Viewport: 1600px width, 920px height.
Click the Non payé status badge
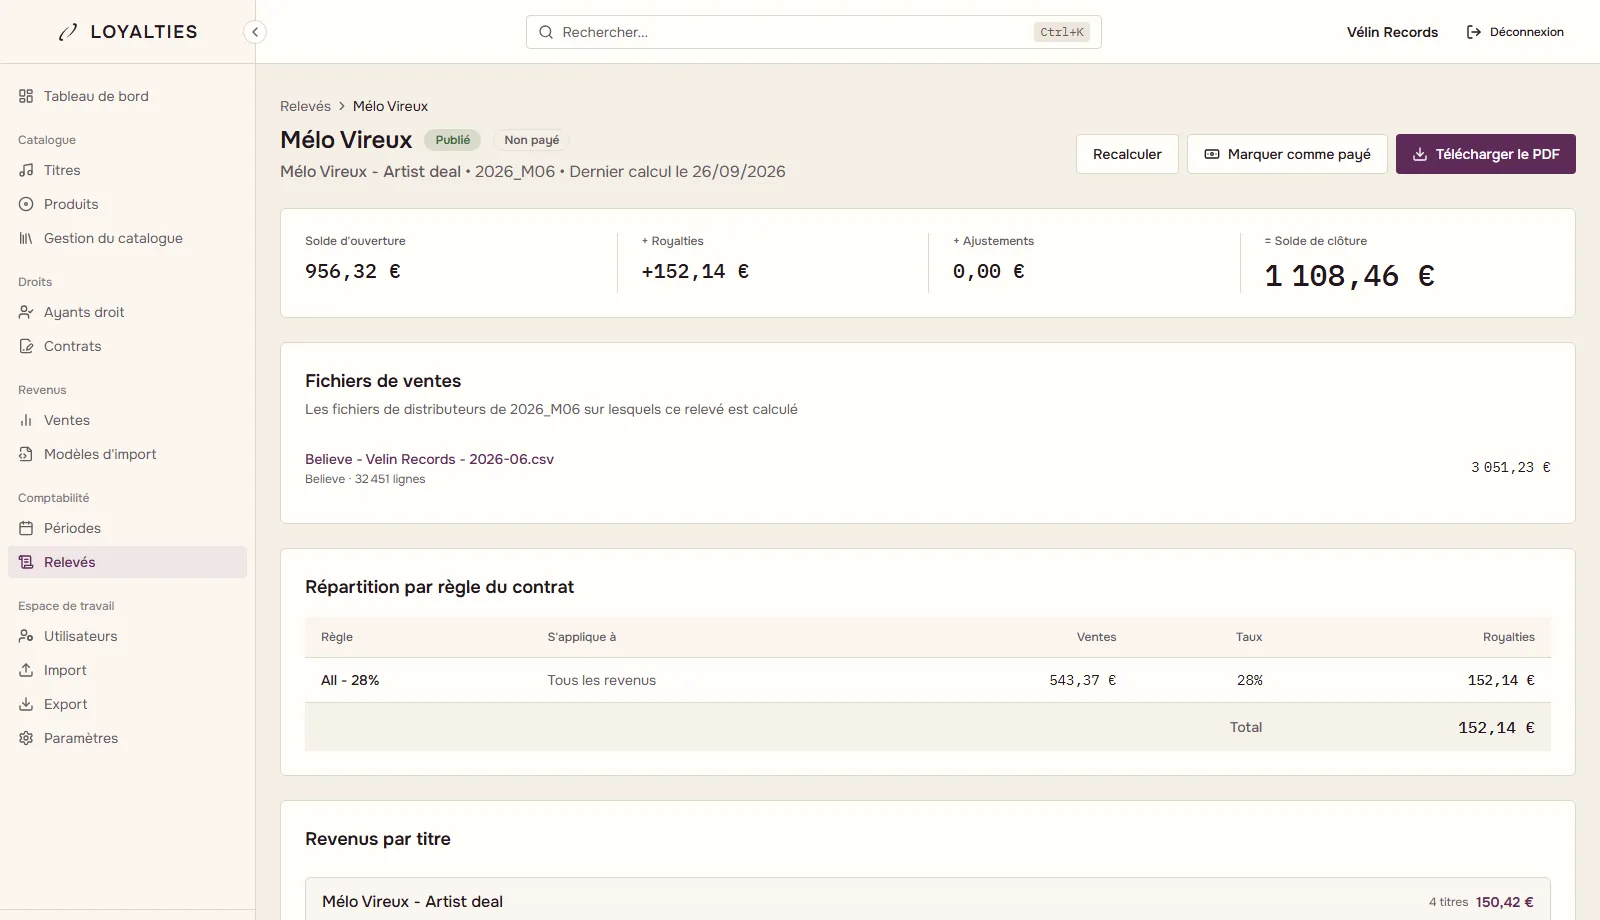pyautogui.click(x=531, y=140)
